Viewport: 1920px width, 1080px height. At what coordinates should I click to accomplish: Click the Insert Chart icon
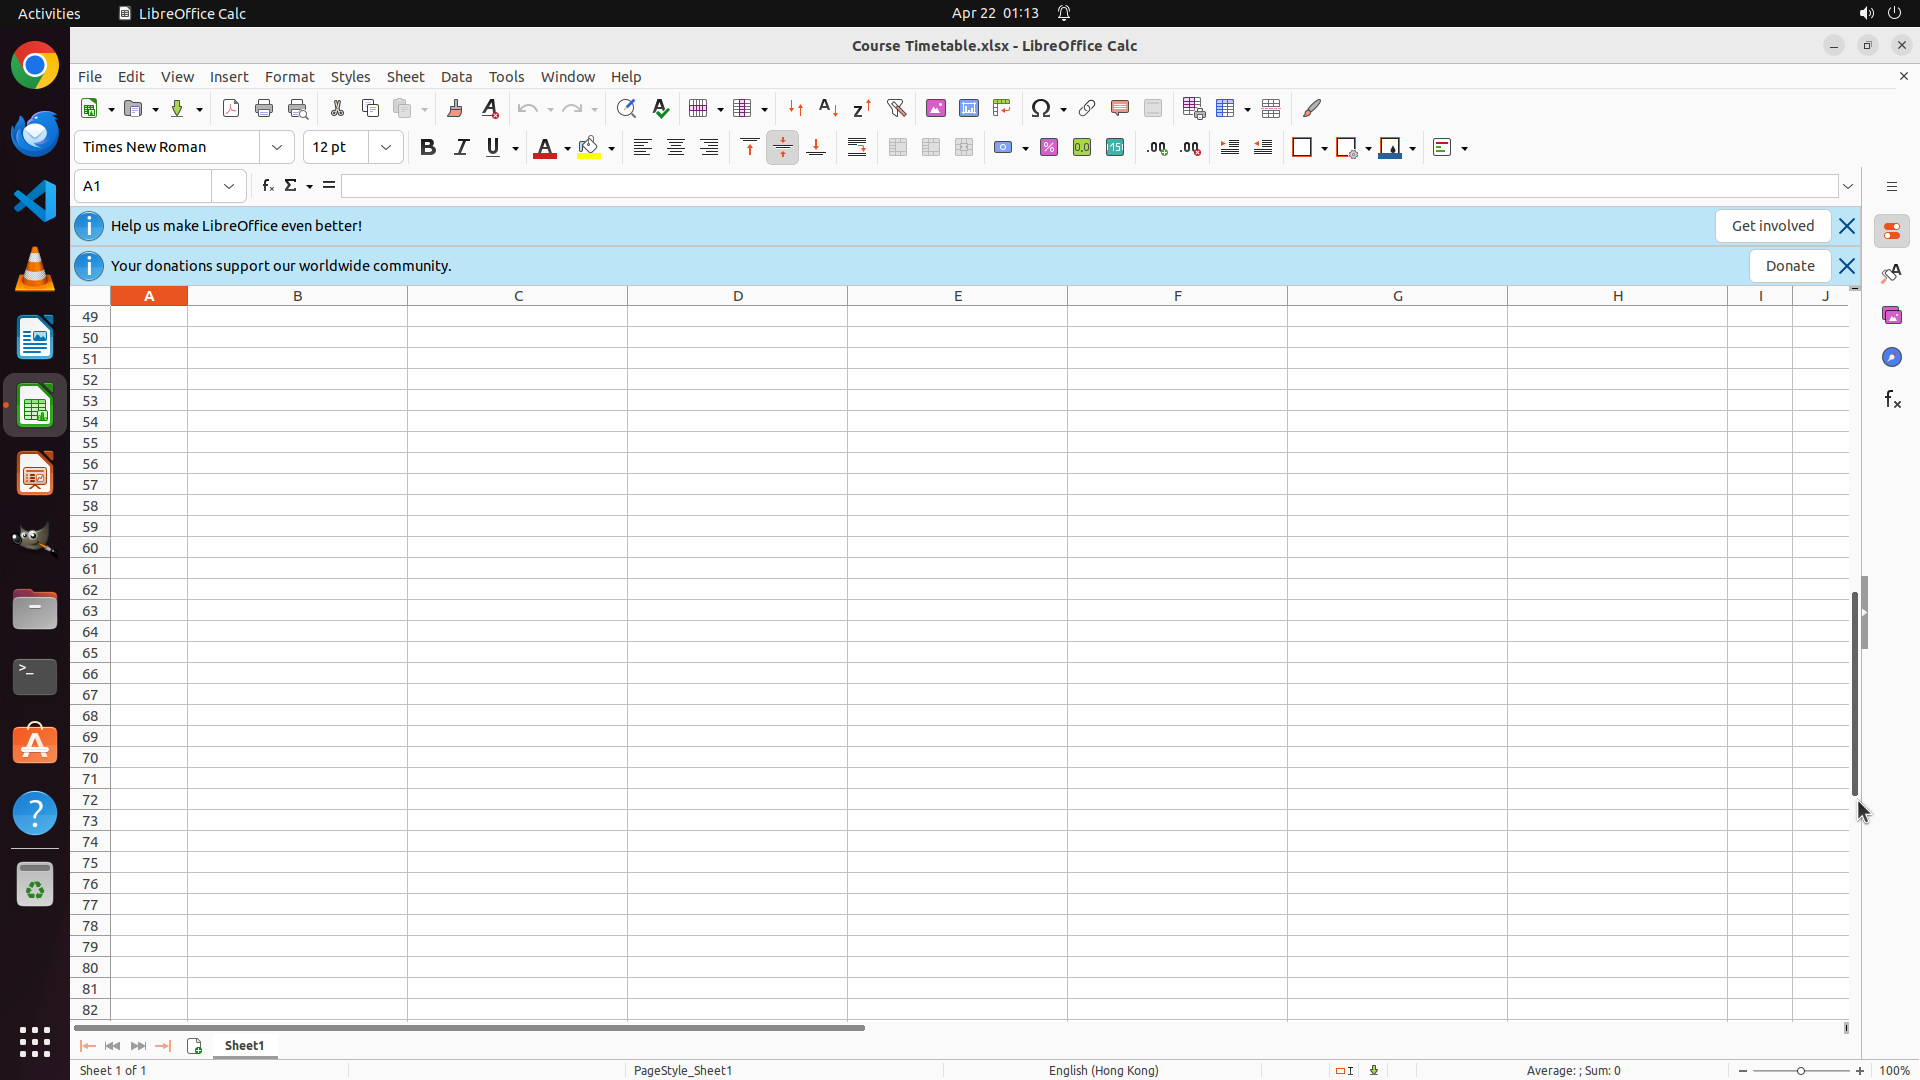(x=968, y=108)
